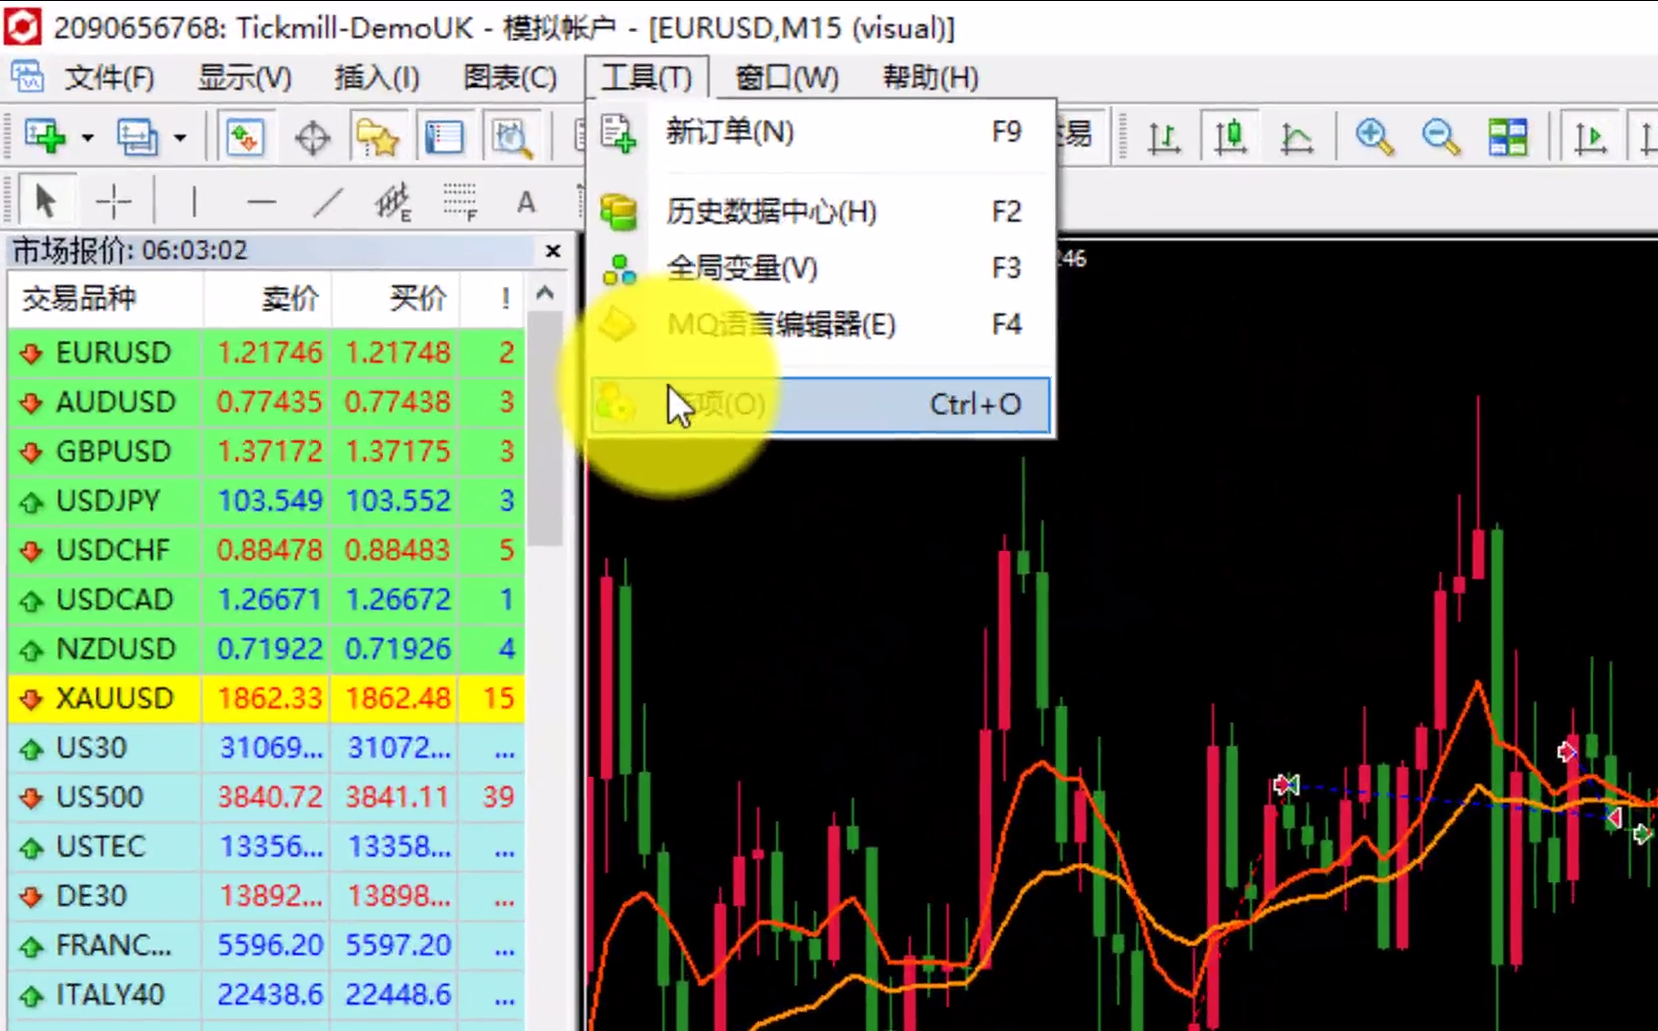Select 全局变量(V) menu entry
This screenshot has height=1031, width=1658.
(x=820, y=268)
